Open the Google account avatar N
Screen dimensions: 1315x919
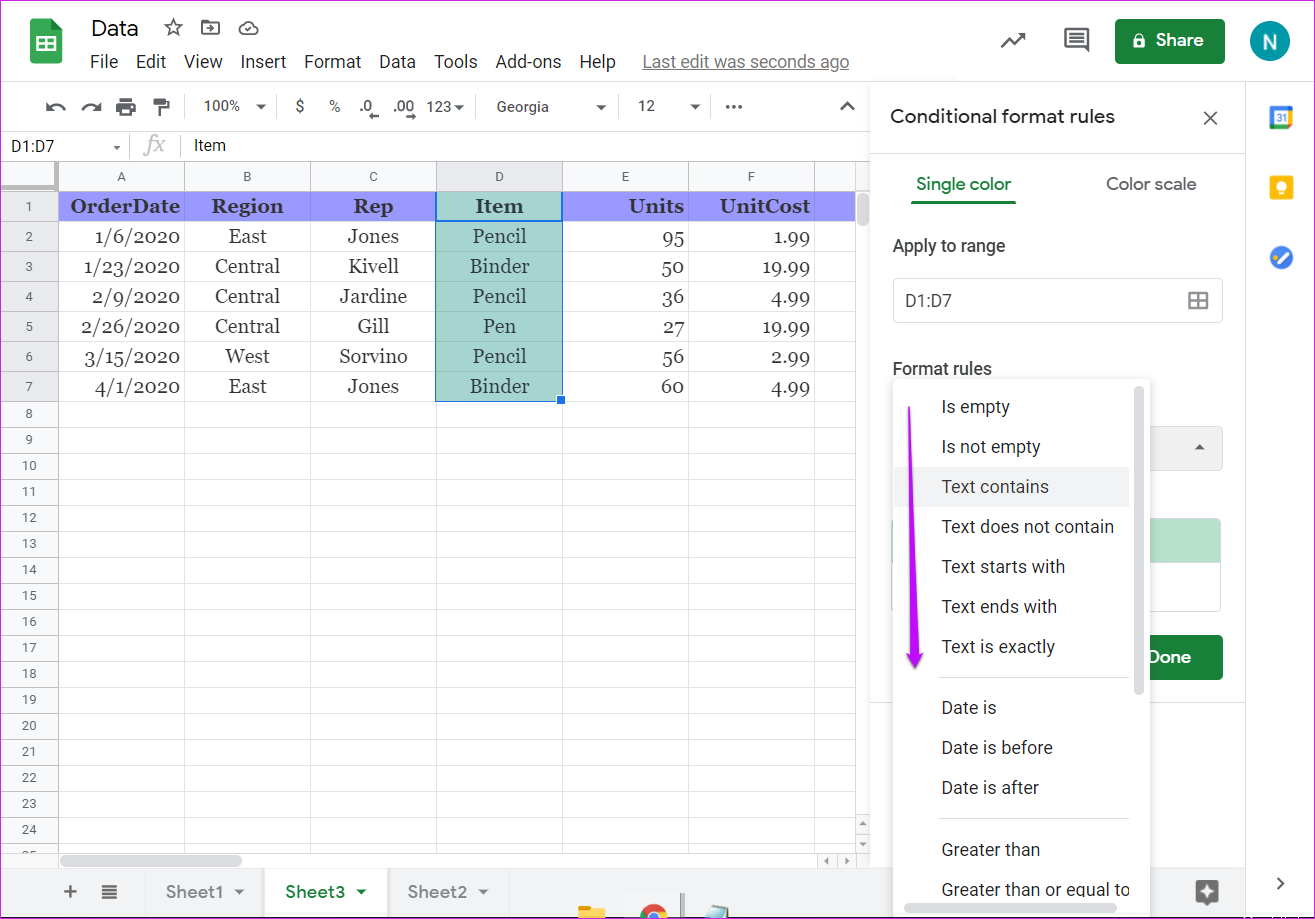(x=1270, y=41)
